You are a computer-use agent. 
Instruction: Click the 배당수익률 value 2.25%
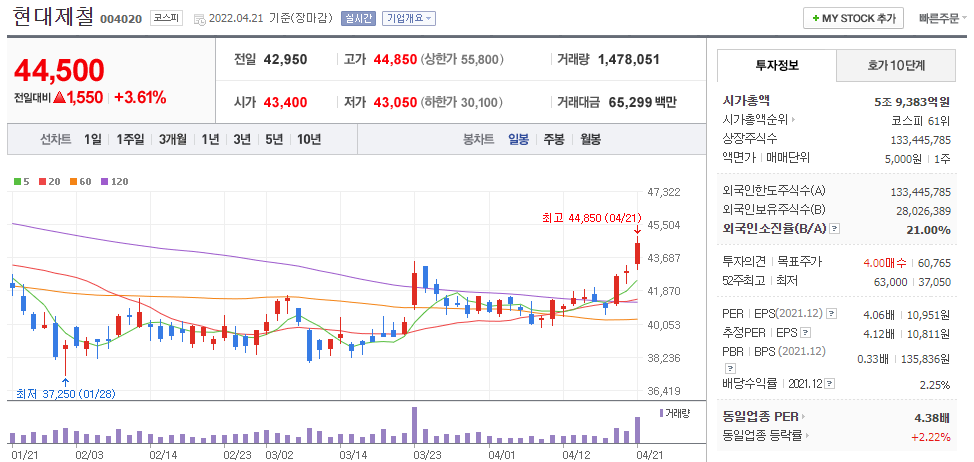point(935,384)
